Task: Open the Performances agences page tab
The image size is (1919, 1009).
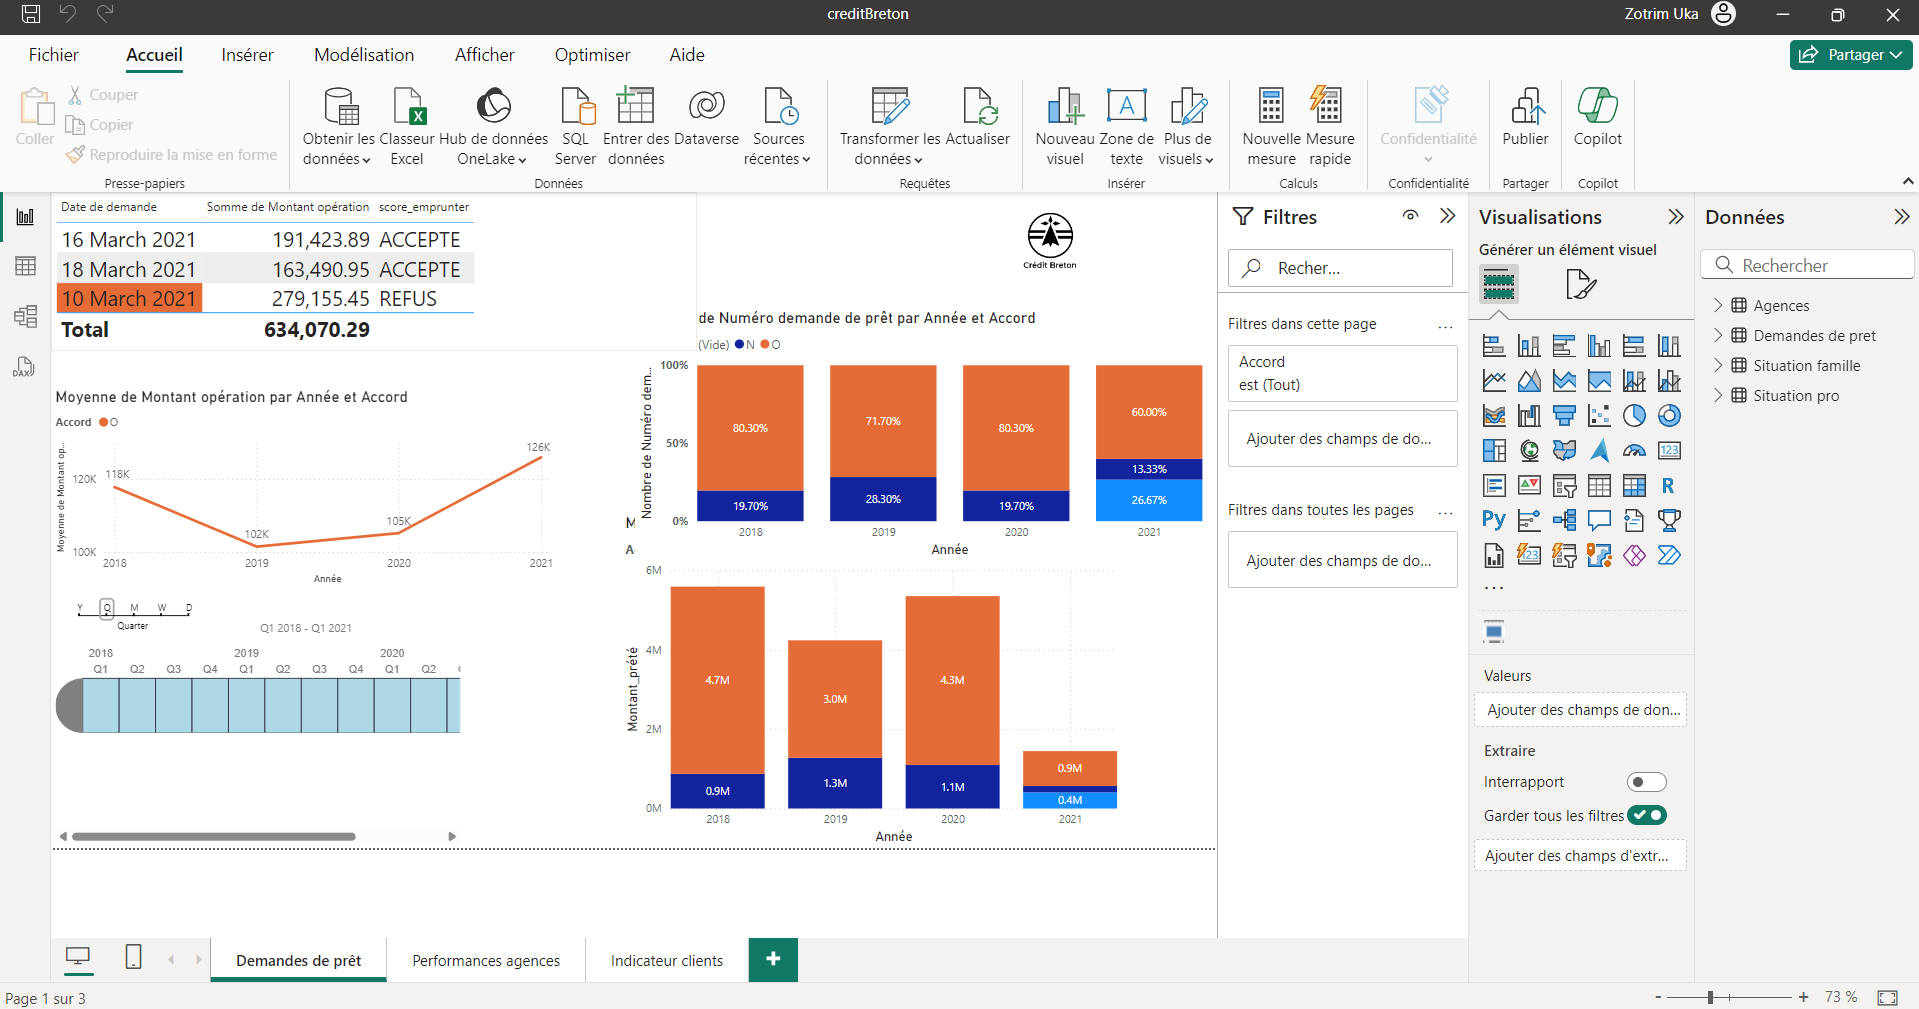Action: [486, 960]
